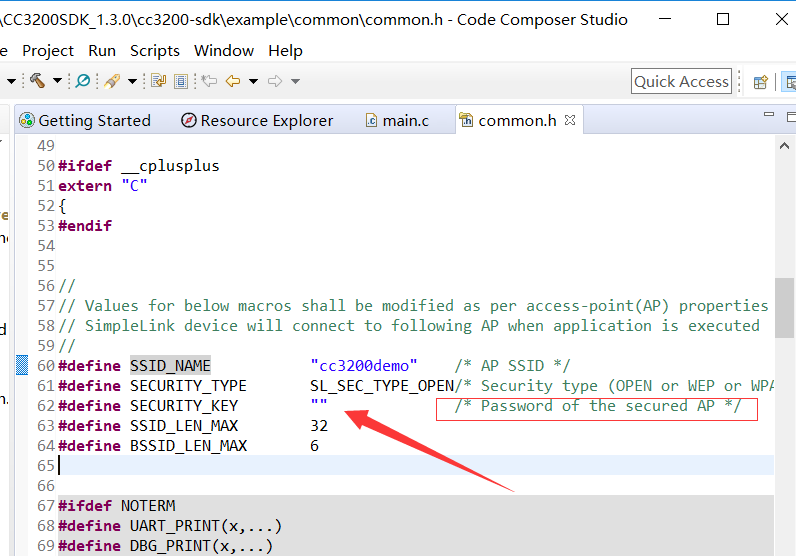Maximize the Code Composer Studio window
Viewport: 796px width, 556px height.
pos(723,19)
